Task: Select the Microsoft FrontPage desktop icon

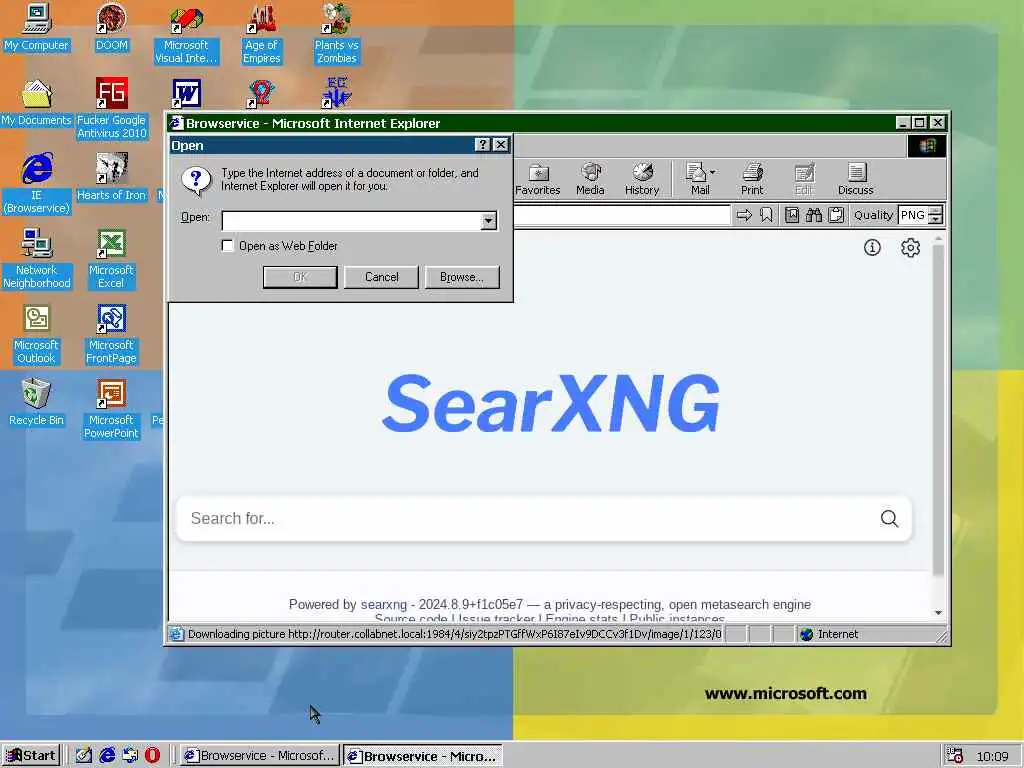Action: tap(111, 334)
